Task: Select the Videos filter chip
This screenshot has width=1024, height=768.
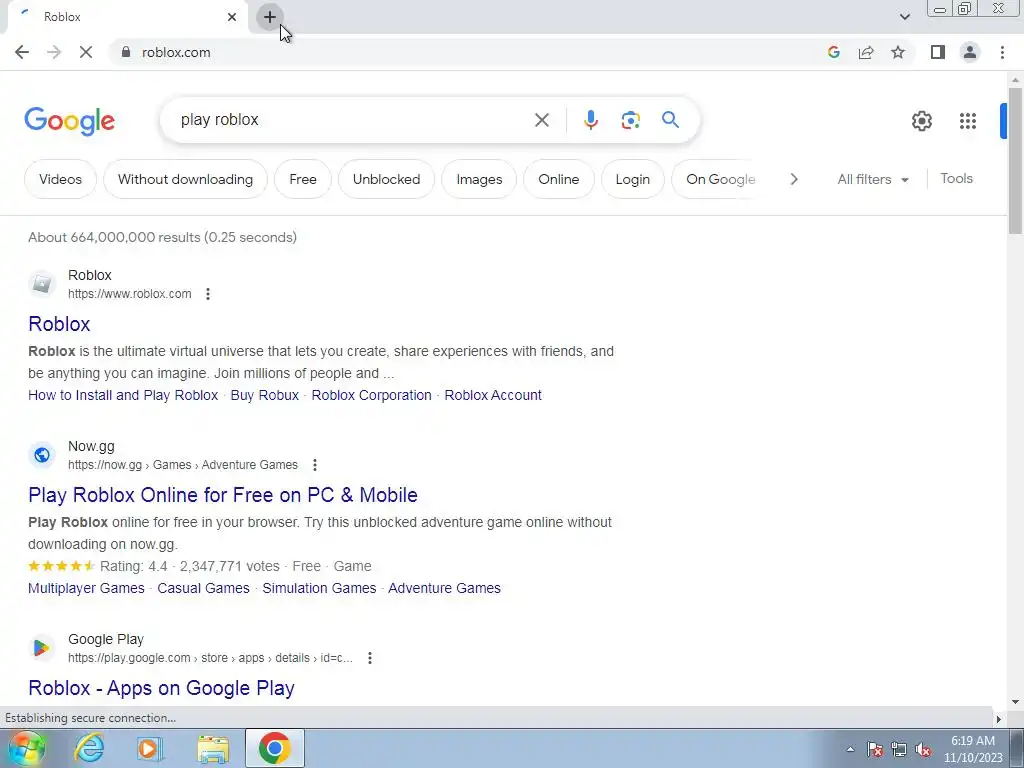Action: coord(60,179)
